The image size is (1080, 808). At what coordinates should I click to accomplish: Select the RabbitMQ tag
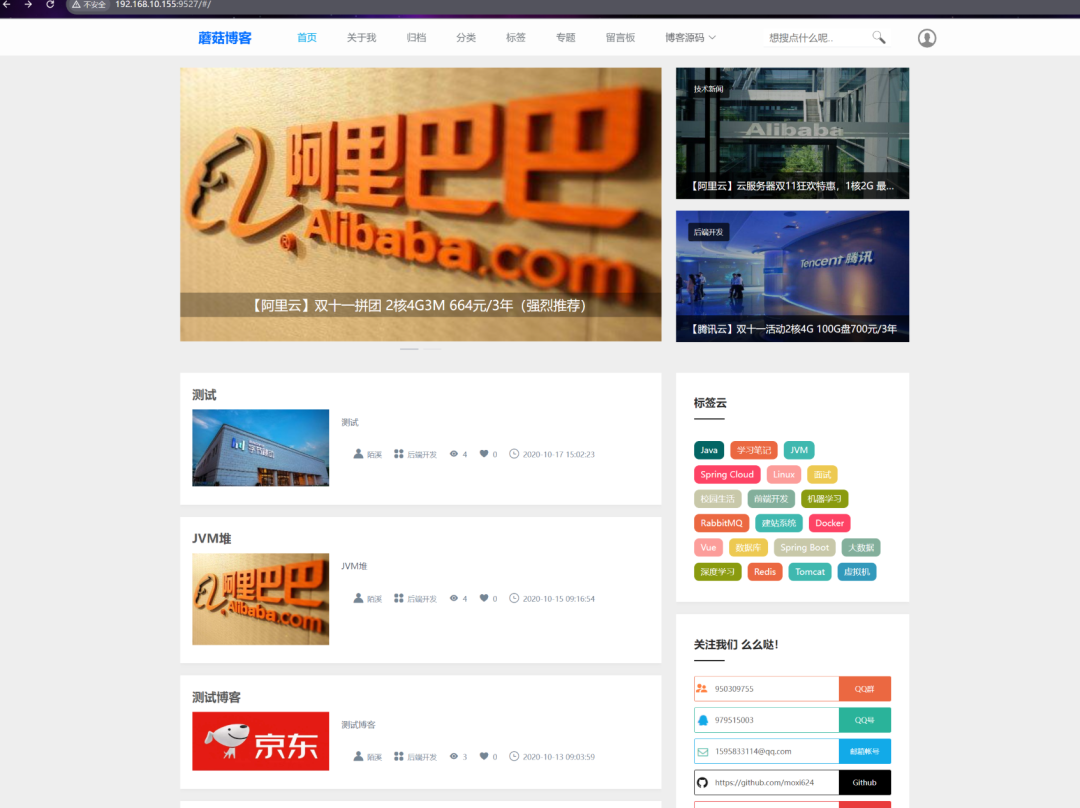721,523
